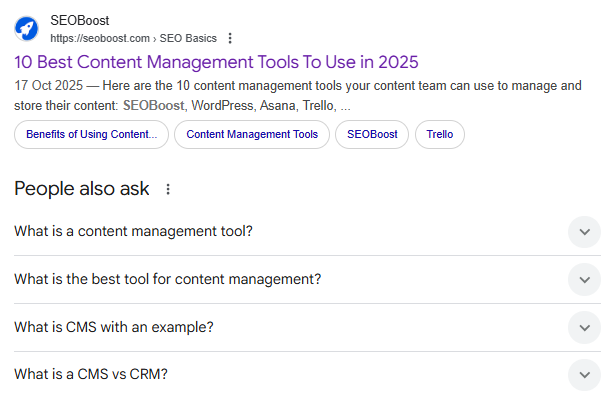Click the SEOBoost rocket favicon

[26, 29]
